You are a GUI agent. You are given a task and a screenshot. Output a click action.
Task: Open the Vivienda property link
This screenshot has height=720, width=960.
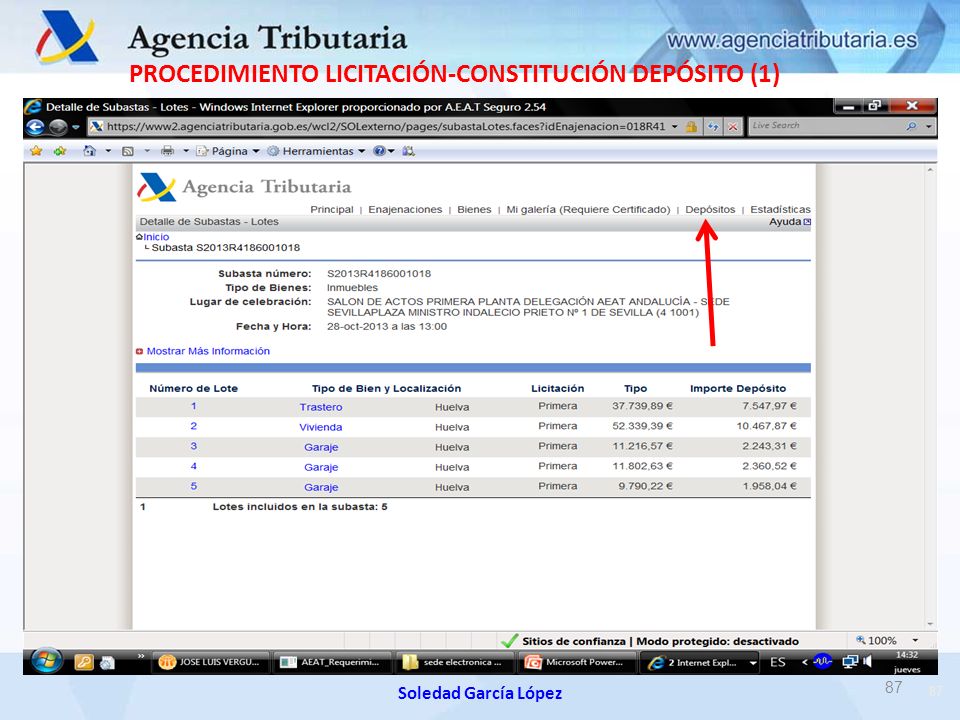click(320, 427)
